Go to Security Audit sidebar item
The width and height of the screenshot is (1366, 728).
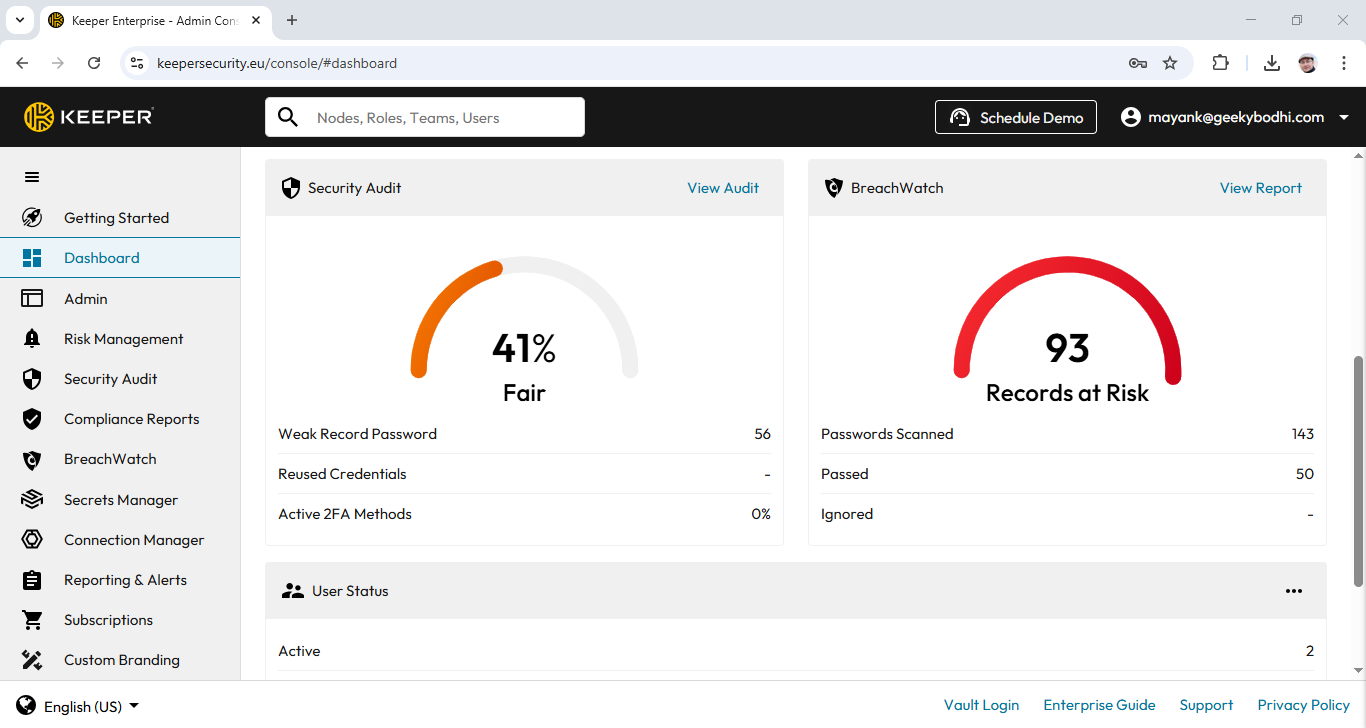coord(120,379)
